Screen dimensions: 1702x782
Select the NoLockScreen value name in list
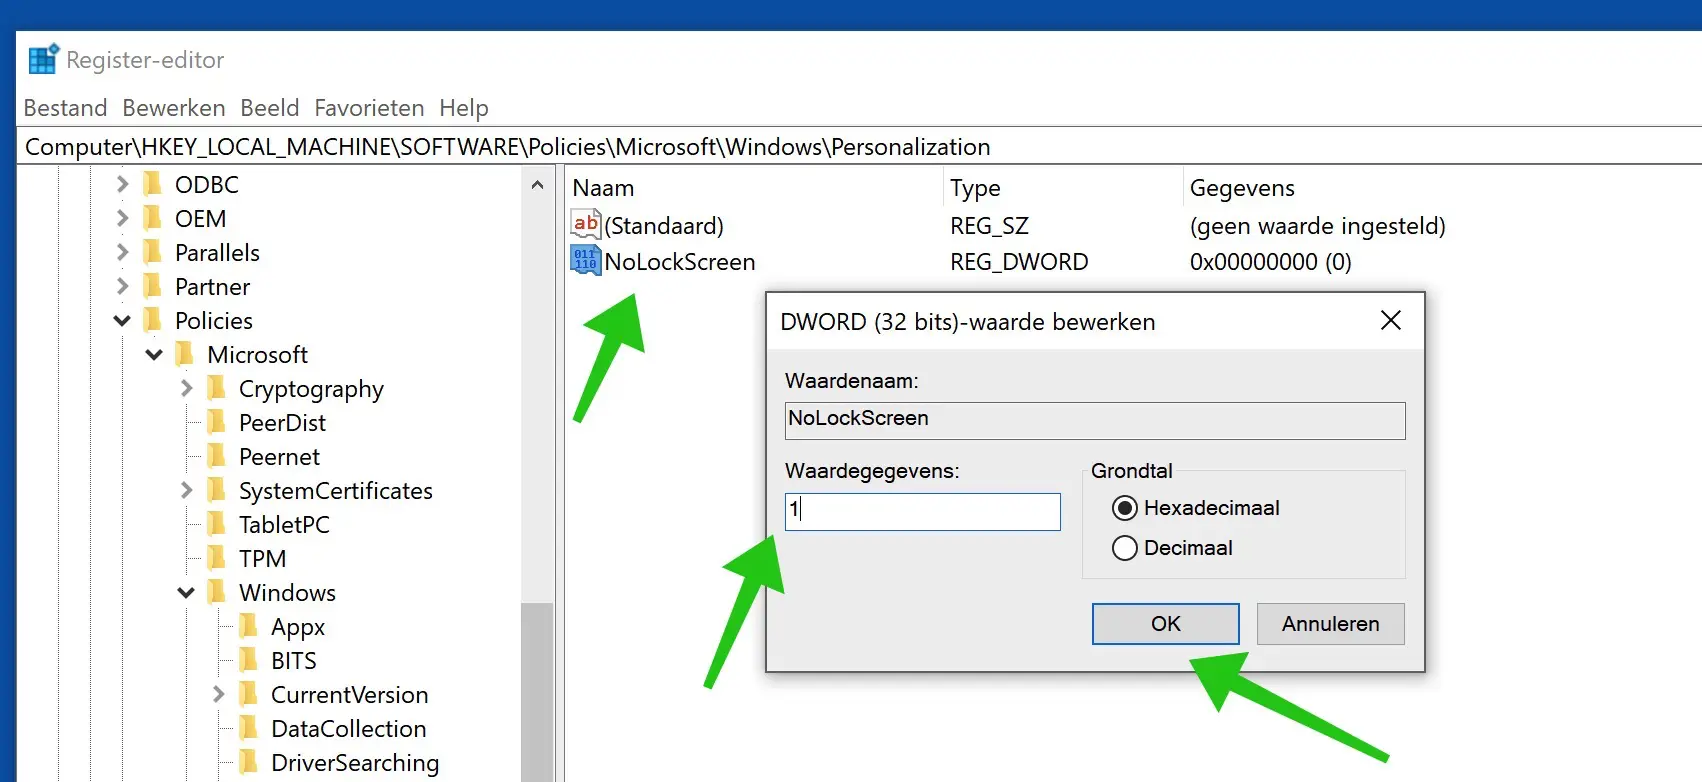pyautogui.click(x=680, y=262)
